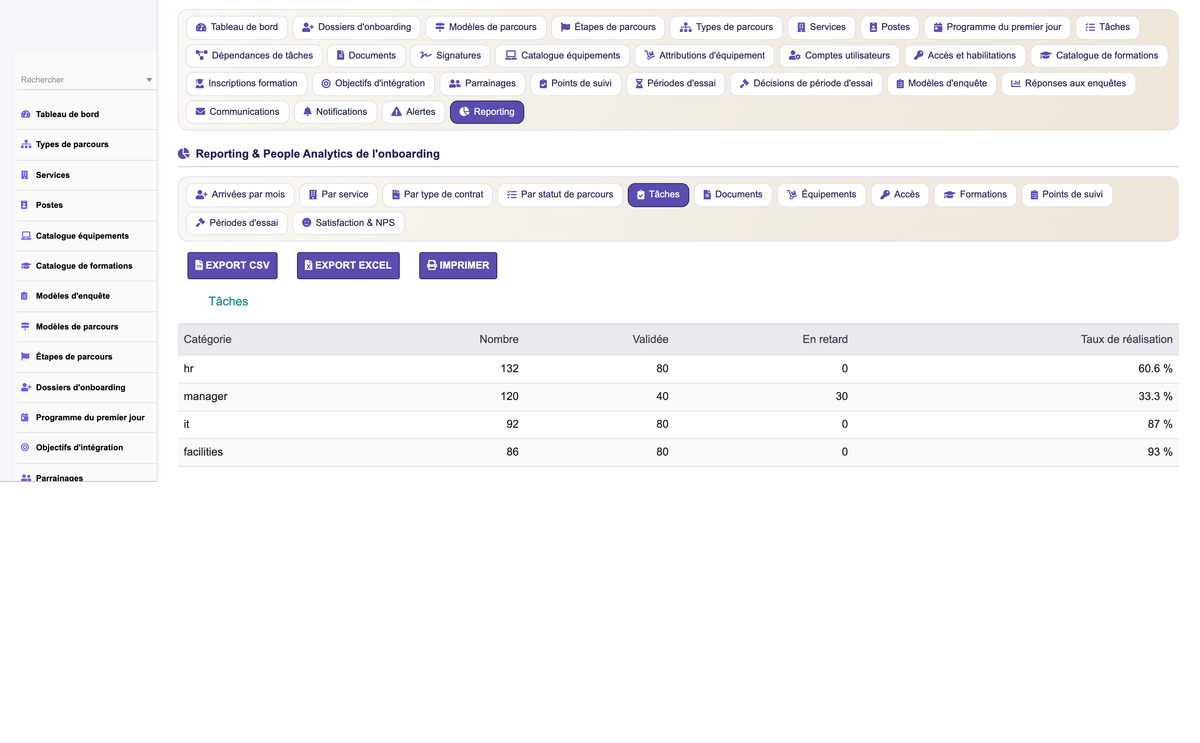
Task: Show the Équipements report
Action: [x=821, y=194]
